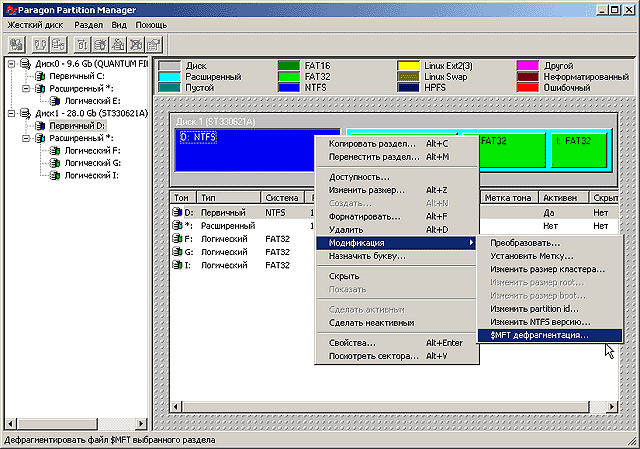640x449 pixels.
Task: Select Изменить размер кластера... in submenu
Action: (549, 269)
